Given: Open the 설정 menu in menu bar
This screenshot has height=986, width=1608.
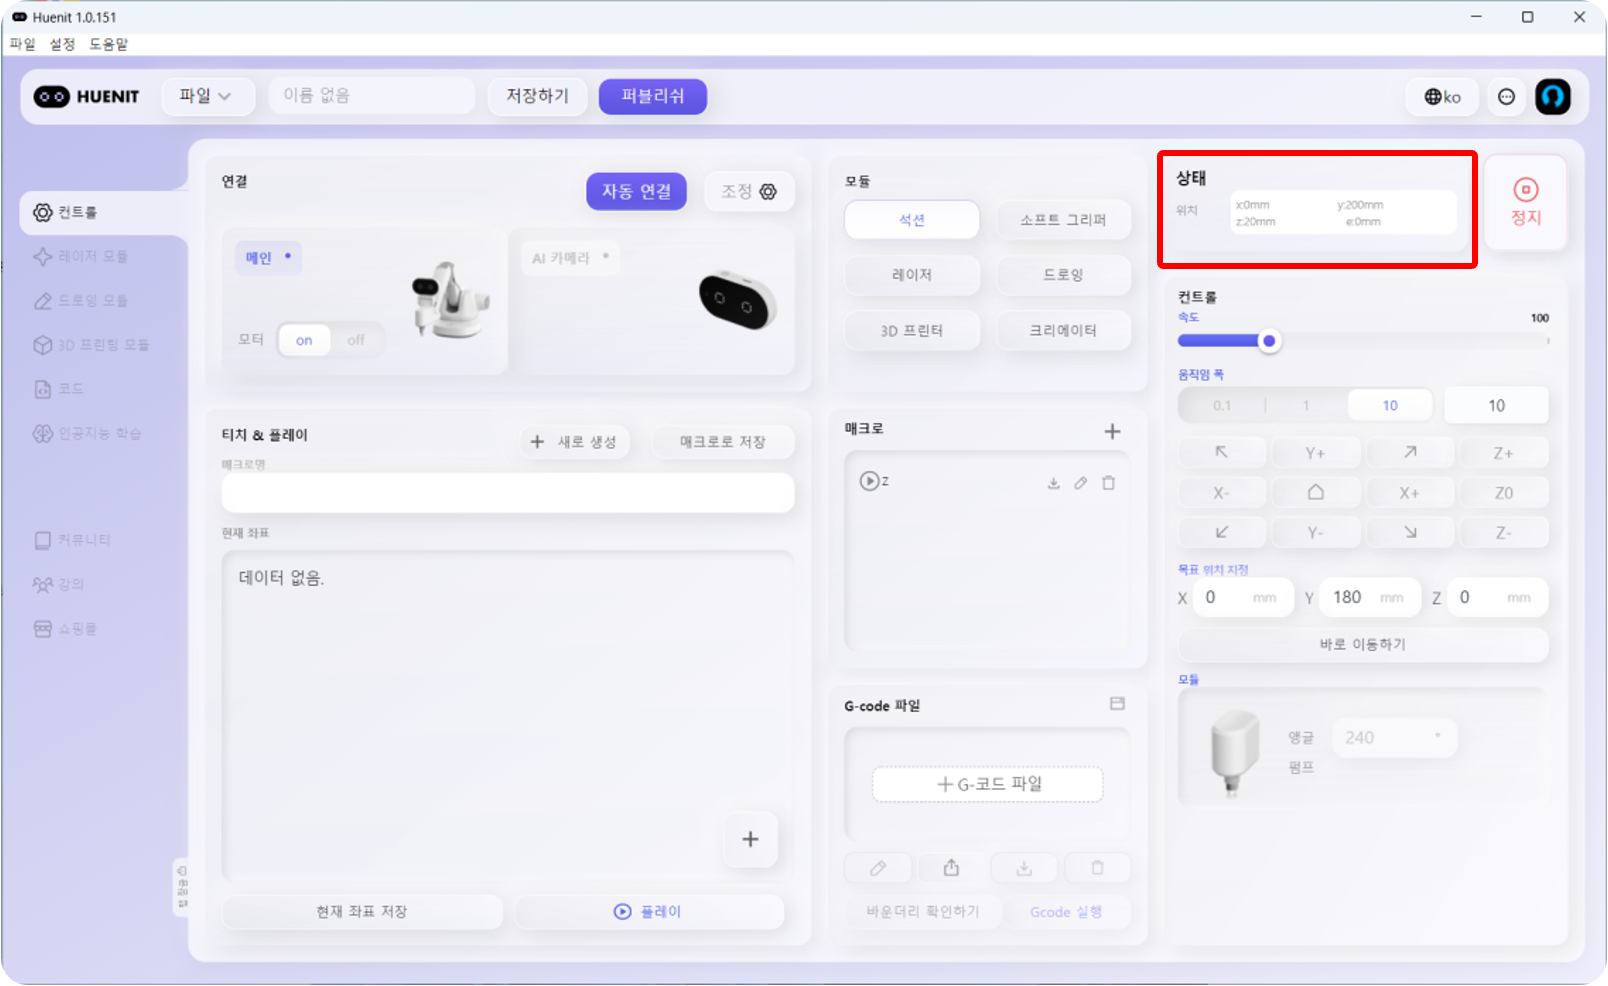Looking at the screenshot, I should click(x=62, y=44).
